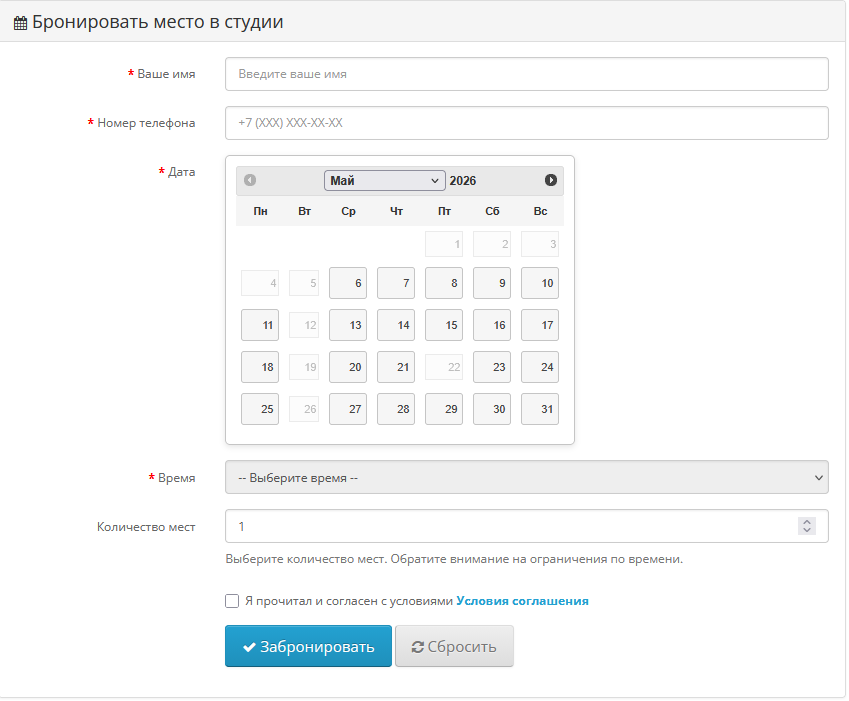Tick the agreement terms checkbox

(232, 601)
